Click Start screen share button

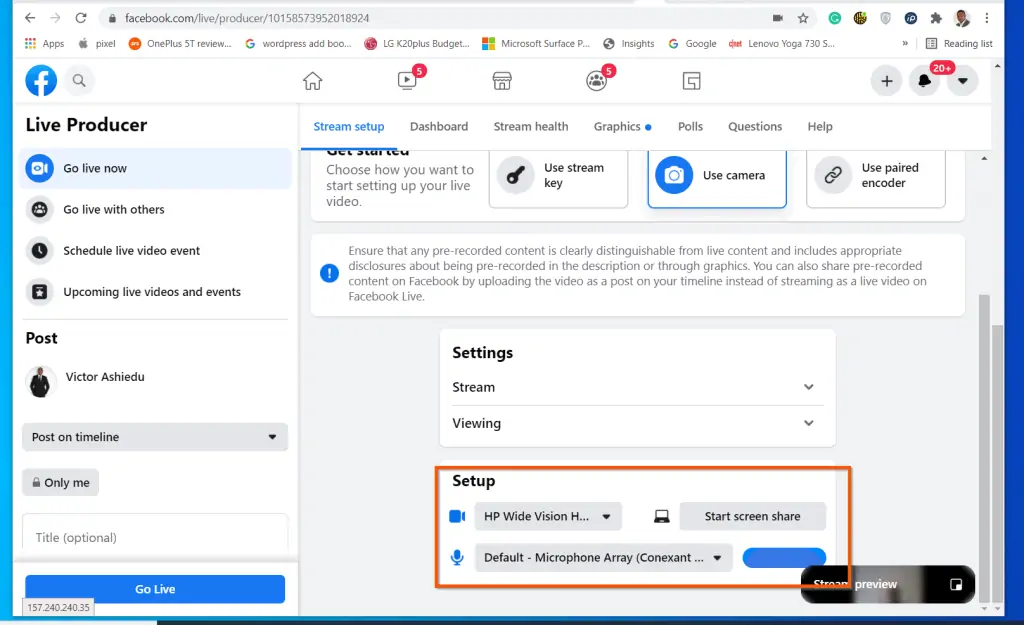(752, 516)
